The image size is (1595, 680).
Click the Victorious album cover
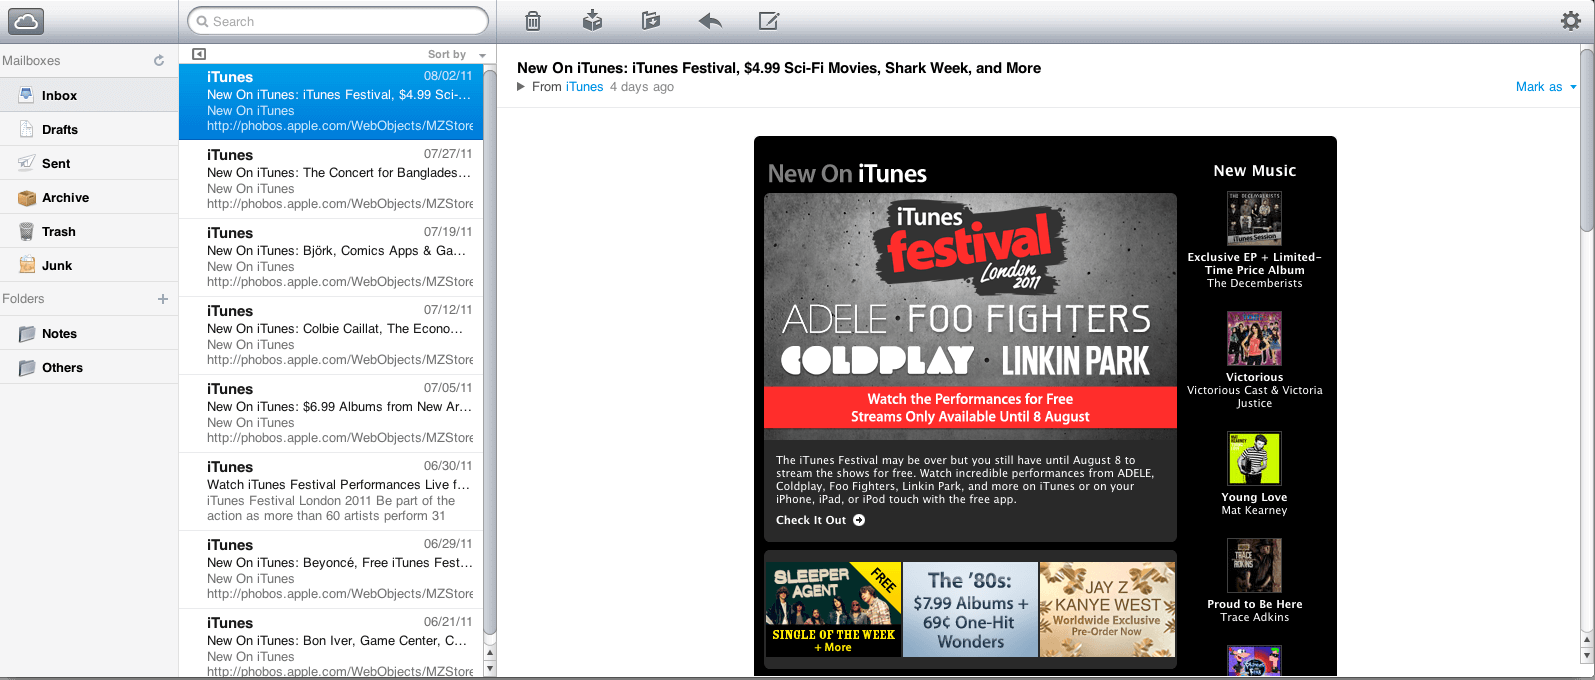click(1254, 338)
